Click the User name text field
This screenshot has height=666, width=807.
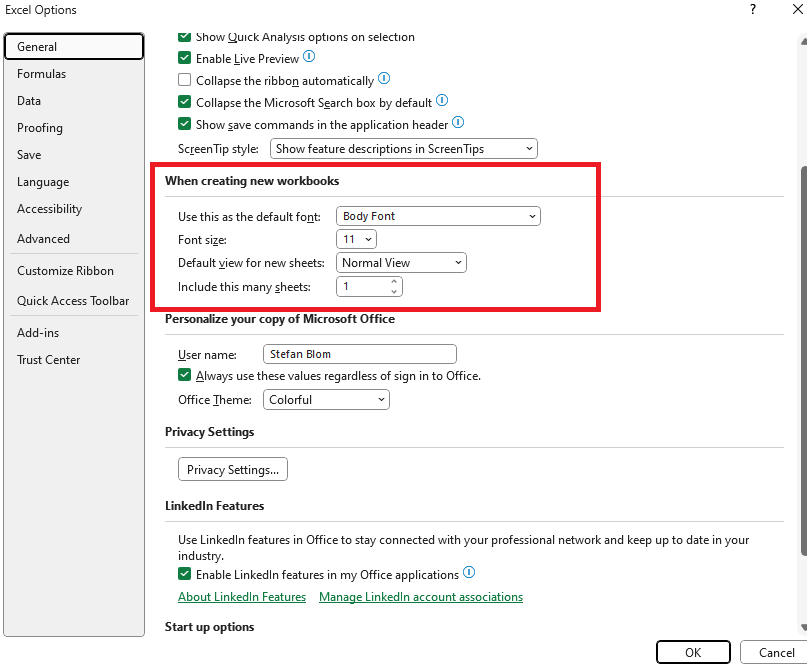(x=359, y=354)
